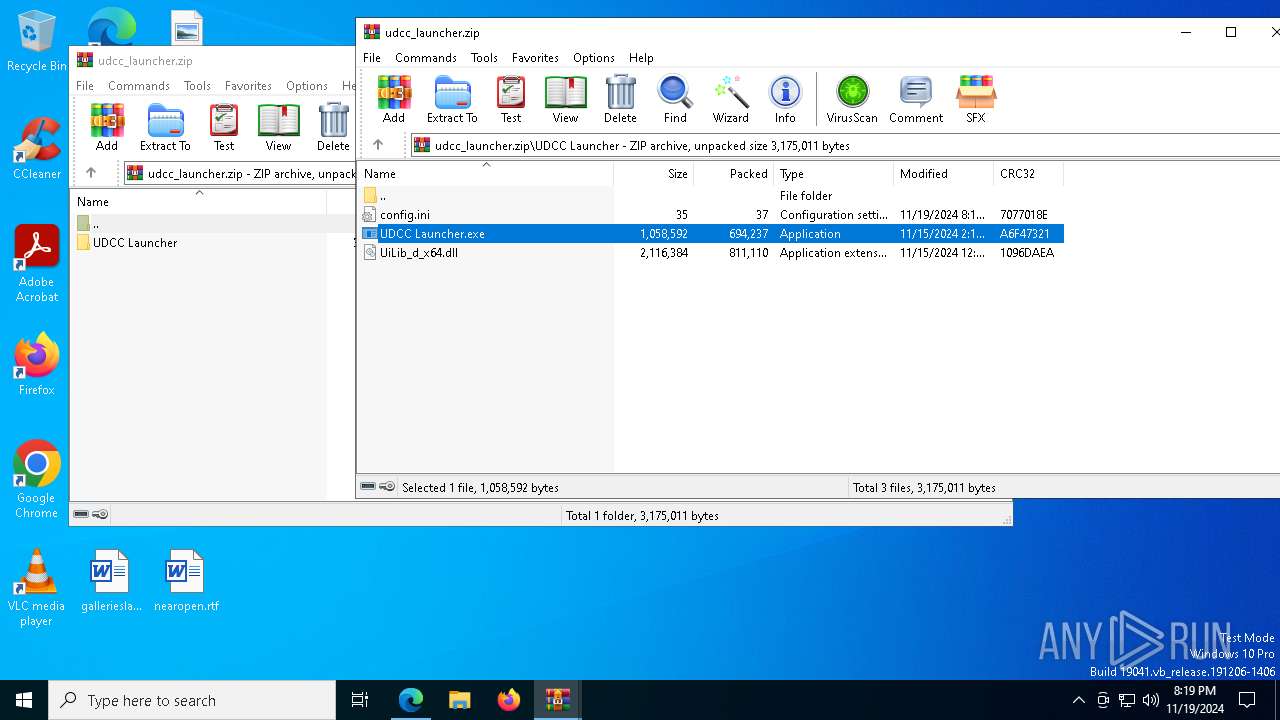Open Help menu in front window
The image size is (1280, 720).
(x=641, y=58)
